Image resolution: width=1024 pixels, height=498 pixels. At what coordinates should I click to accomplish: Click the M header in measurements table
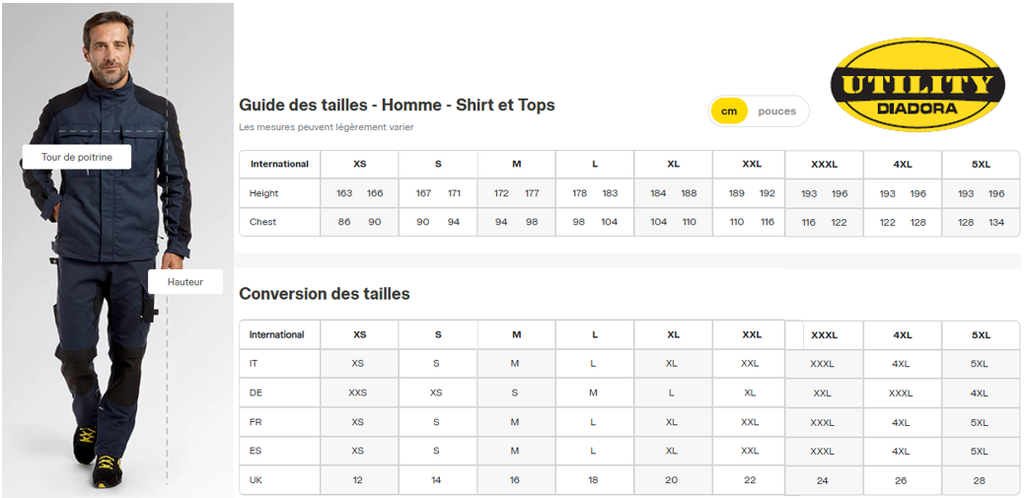tap(516, 164)
